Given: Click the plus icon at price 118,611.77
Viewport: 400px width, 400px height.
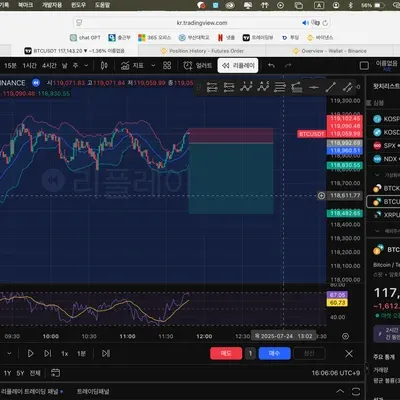Looking at the screenshot, I should click(321, 196).
